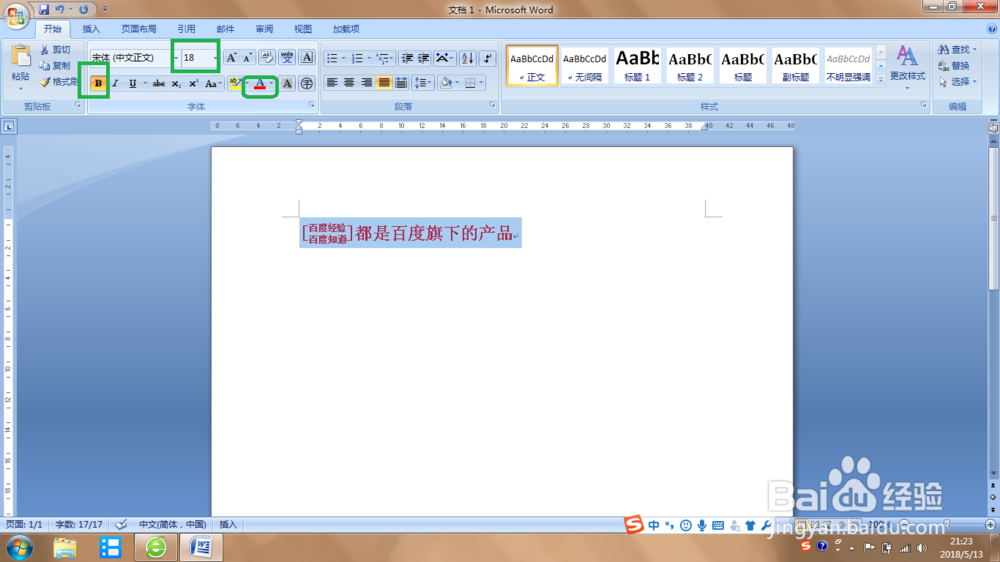Screen dimensions: 1000x562
Task: Open font name dropdown arrow
Action: pyautogui.click(x=175, y=57)
